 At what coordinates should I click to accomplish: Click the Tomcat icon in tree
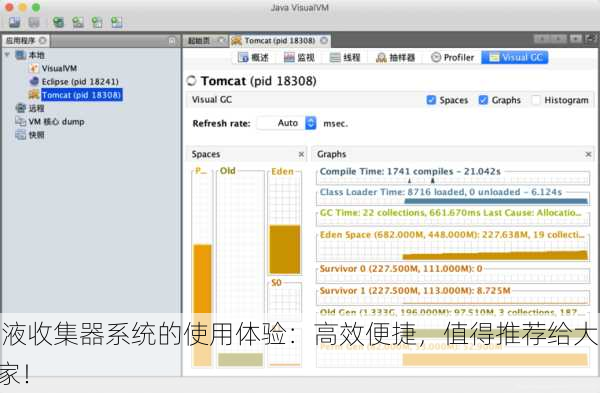pyautogui.click(x=34, y=95)
